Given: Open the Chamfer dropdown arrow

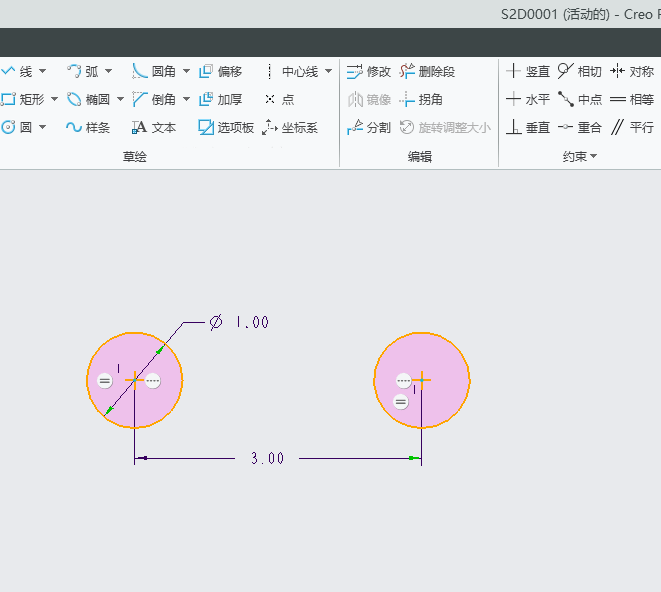Looking at the screenshot, I should (186, 100).
